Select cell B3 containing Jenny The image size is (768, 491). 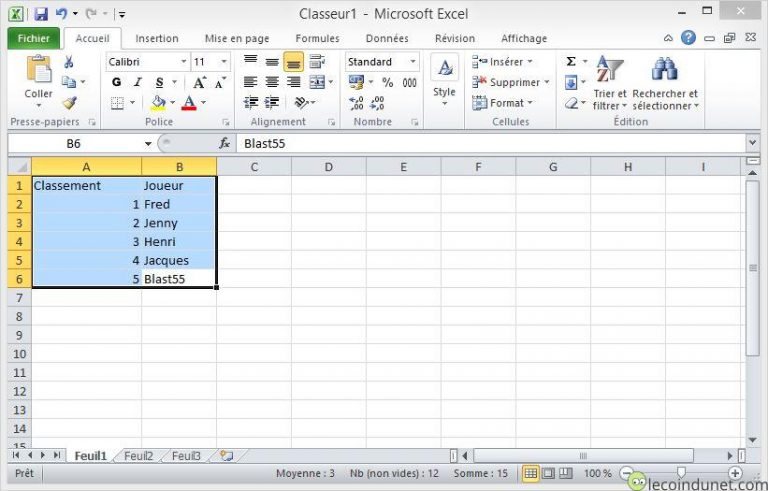pyautogui.click(x=178, y=223)
